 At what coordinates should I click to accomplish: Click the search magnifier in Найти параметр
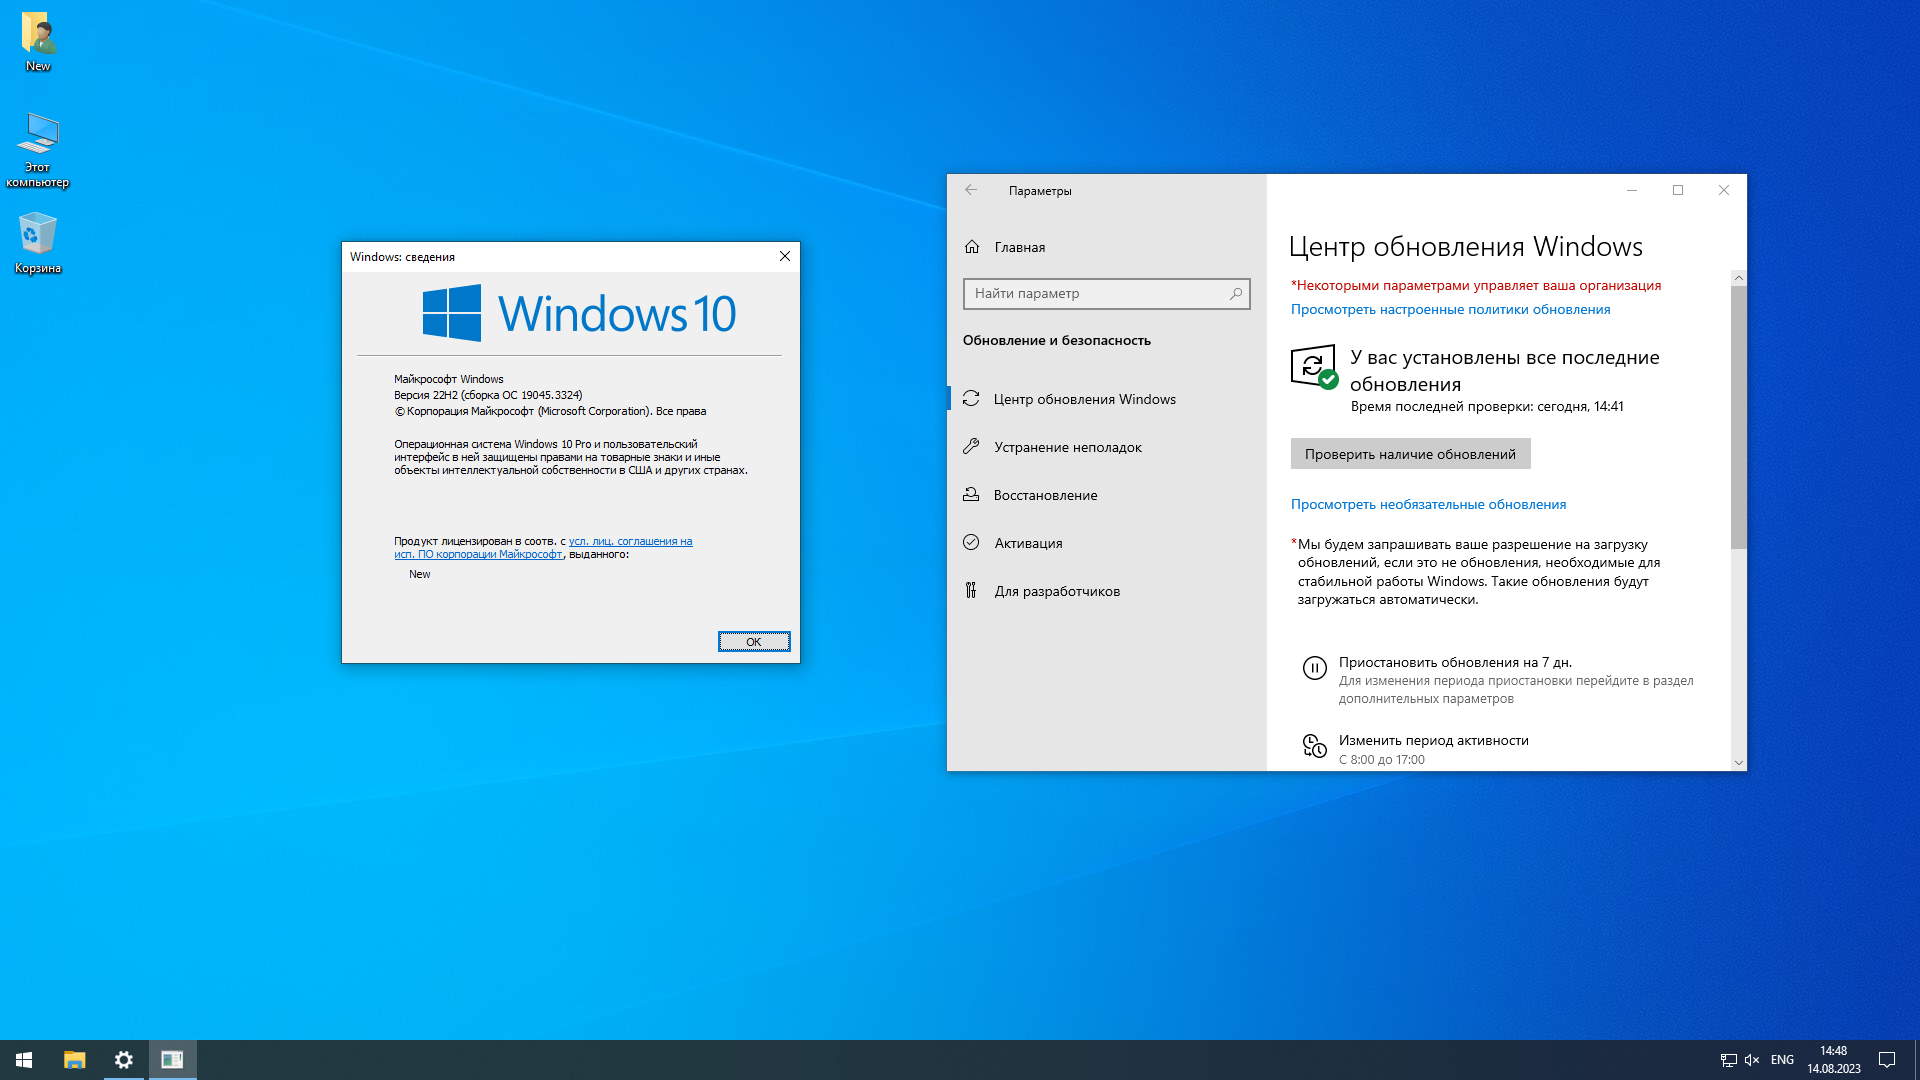coord(1236,293)
